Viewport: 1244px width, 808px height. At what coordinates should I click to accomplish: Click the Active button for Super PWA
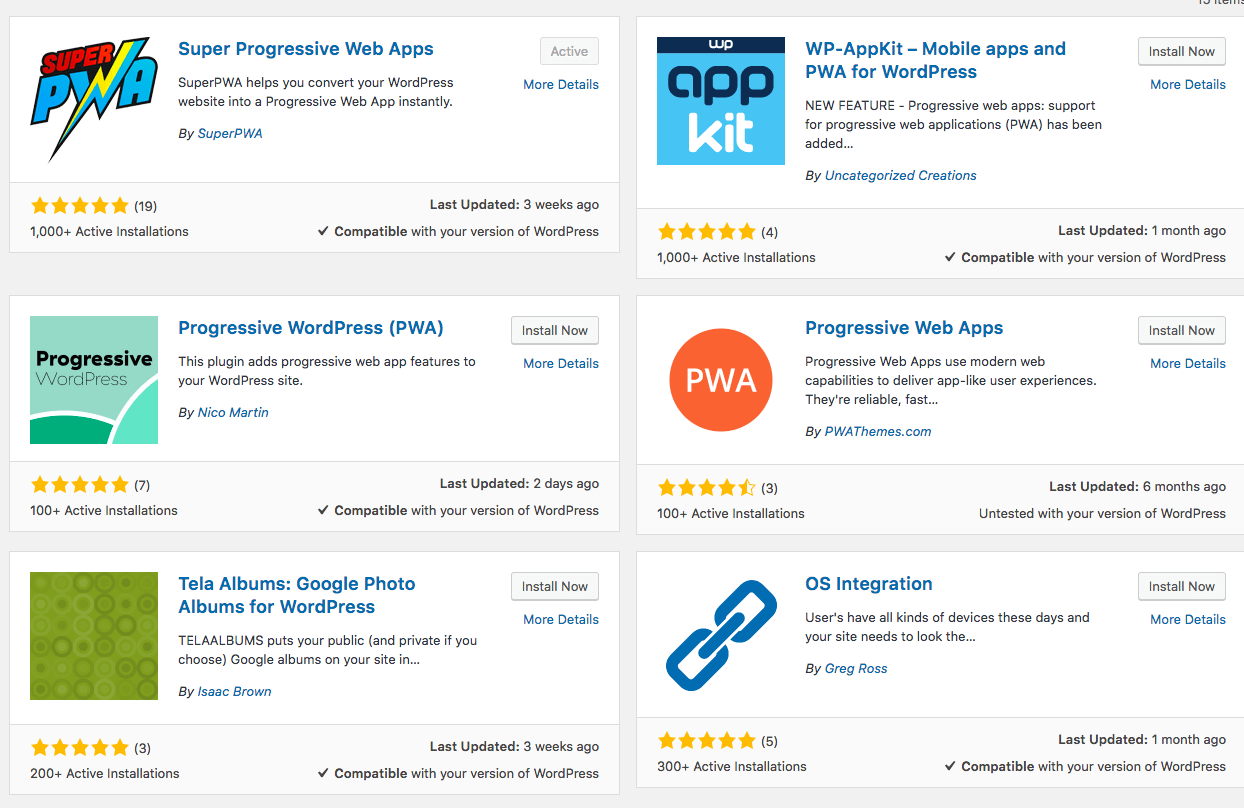click(x=569, y=52)
